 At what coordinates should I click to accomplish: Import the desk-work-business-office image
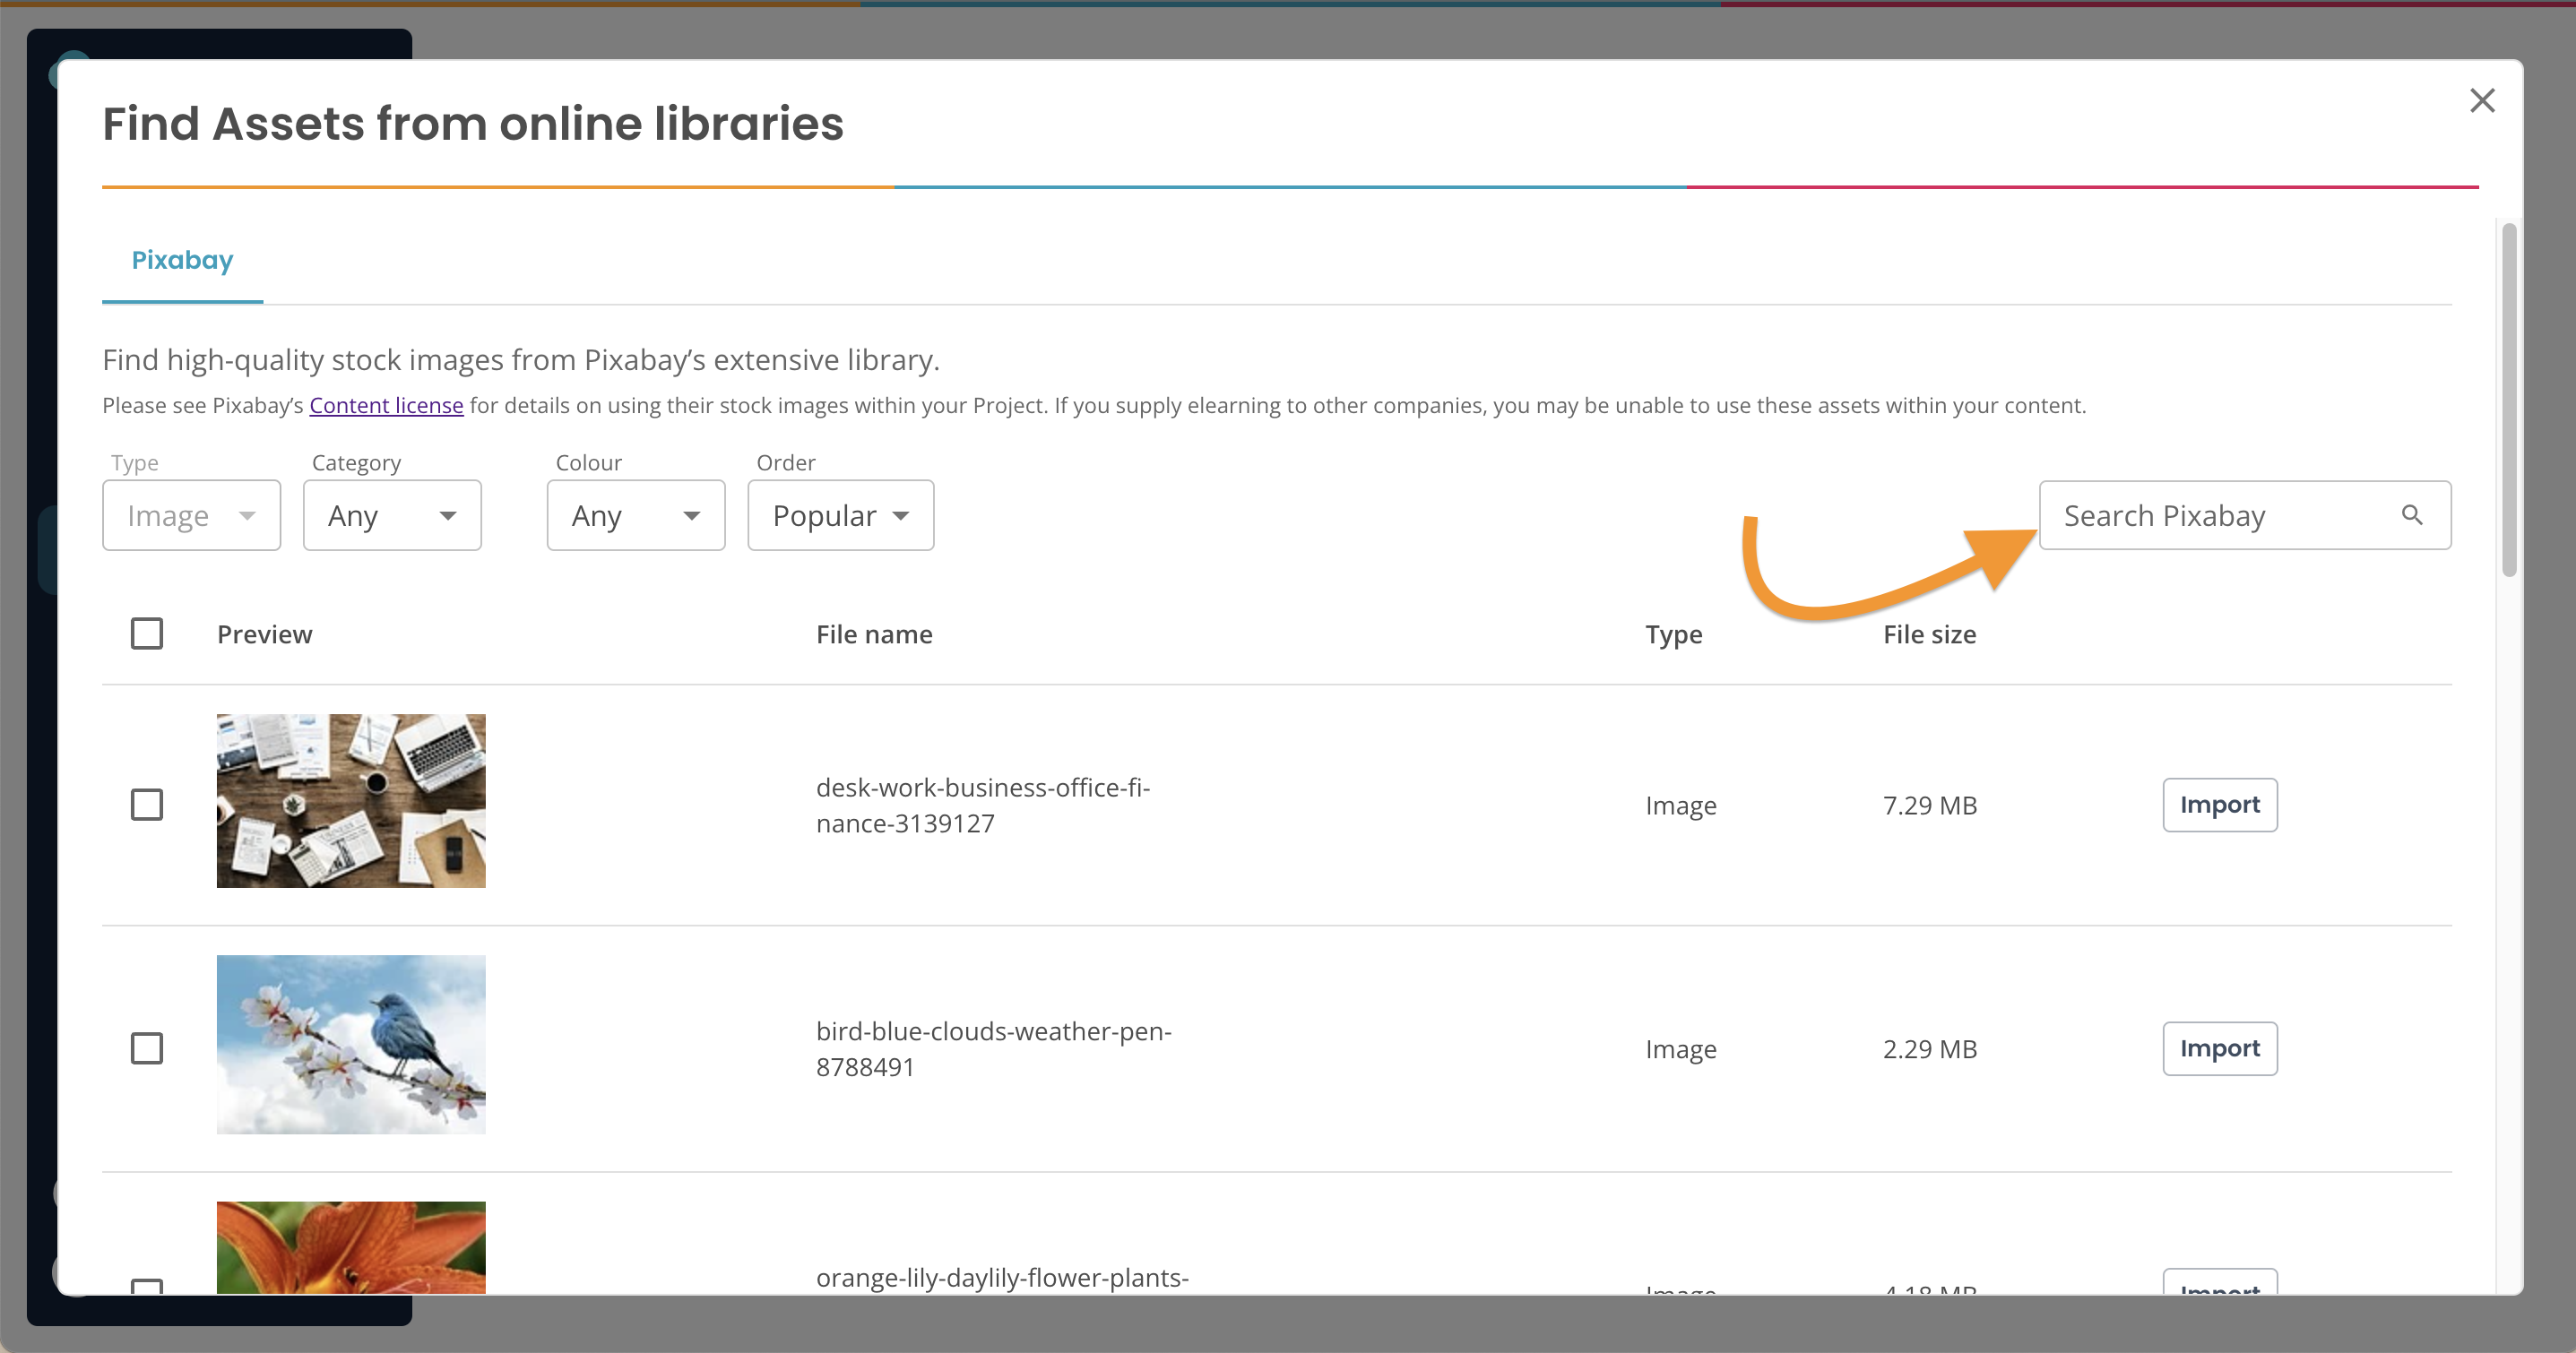click(2219, 805)
